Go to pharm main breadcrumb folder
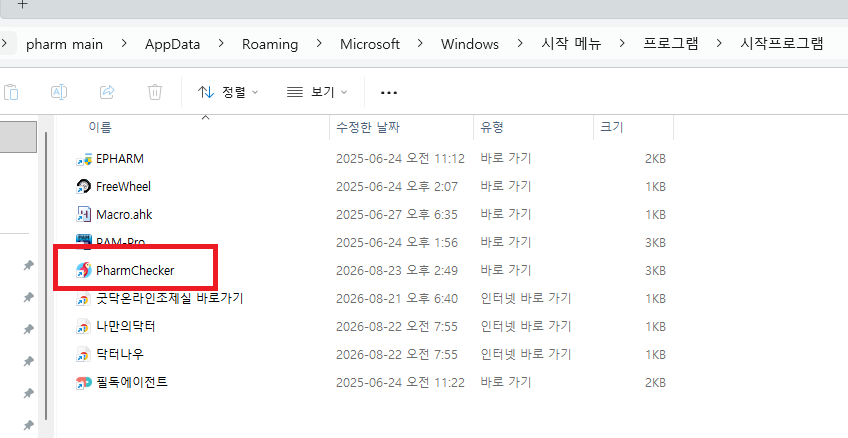The width and height of the screenshot is (848, 438). pos(64,44)
